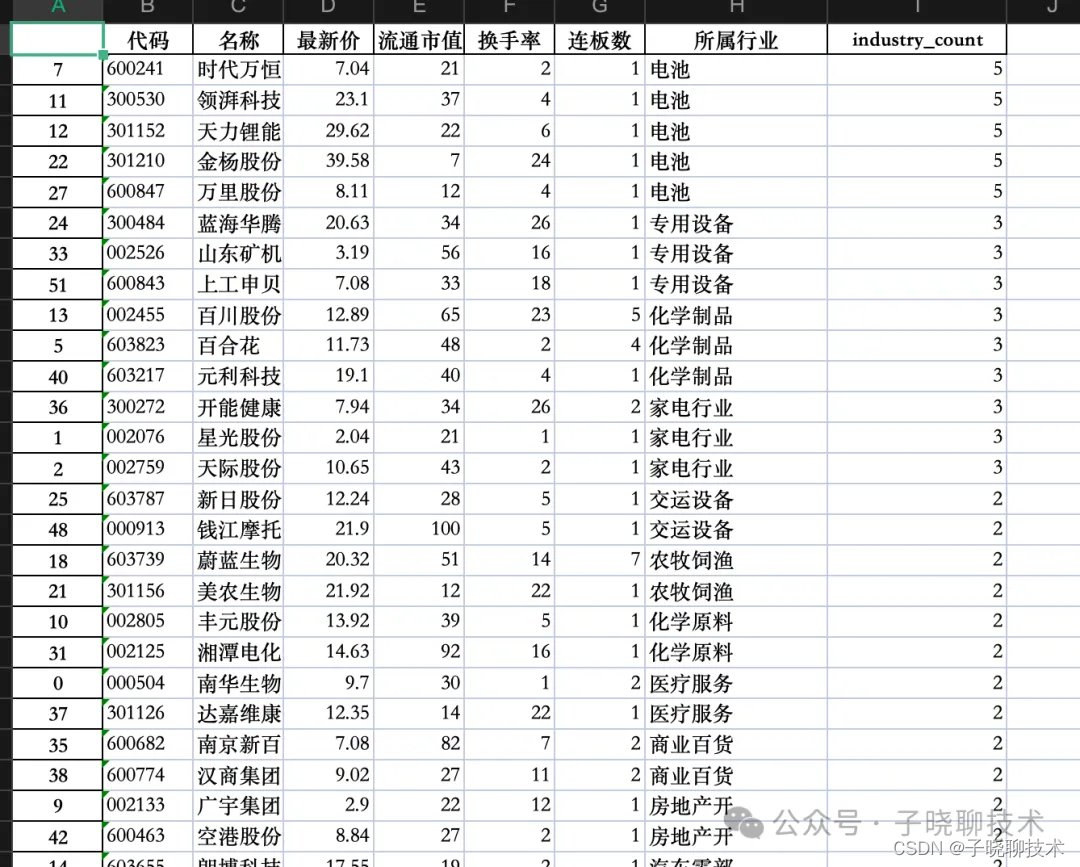
Task: Click the 电池 industry cell beside 万里股份
Action: (737, 192)
